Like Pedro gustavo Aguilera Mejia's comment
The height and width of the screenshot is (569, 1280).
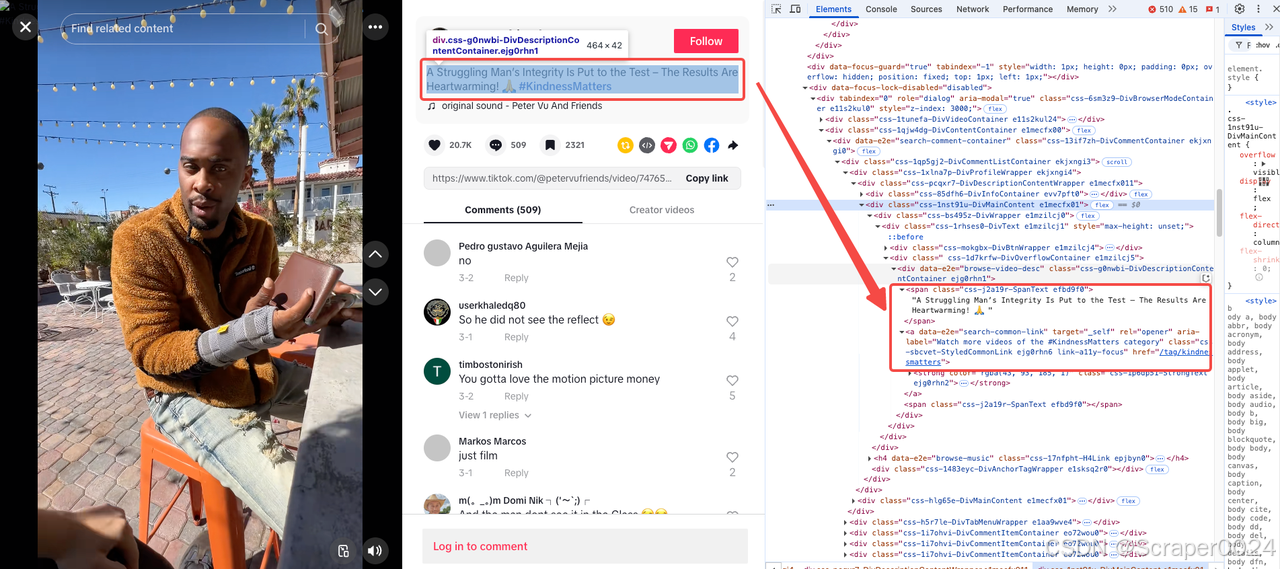click(732, 262)
